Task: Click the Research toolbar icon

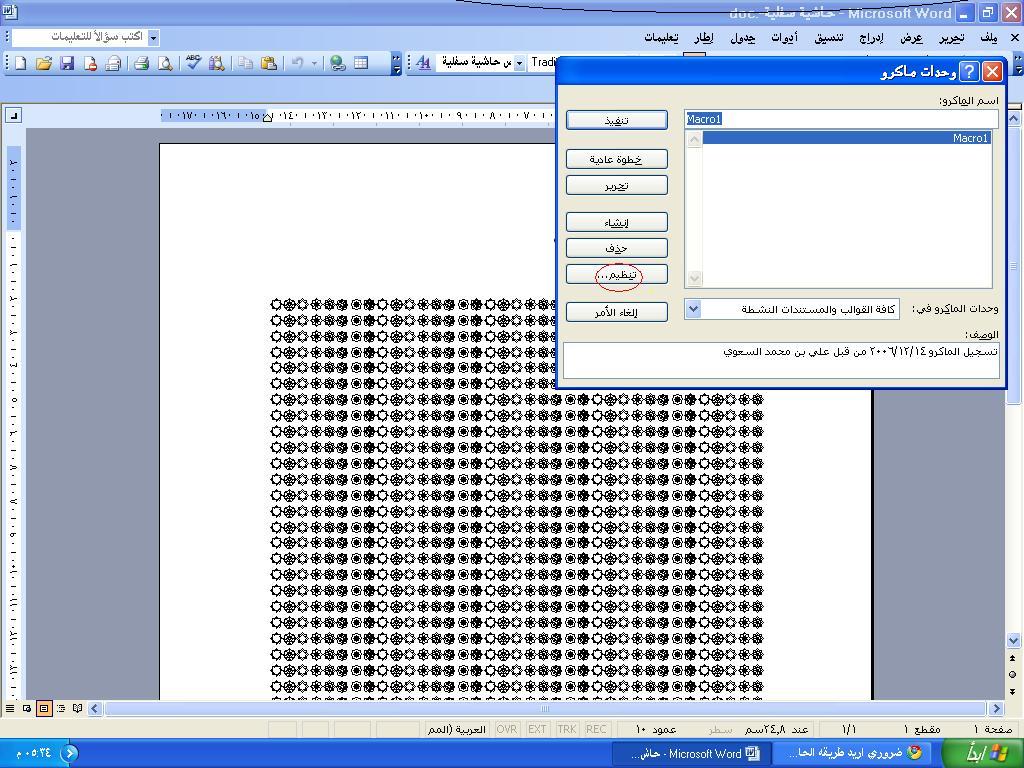Action: pyautogui.click(x=217, y=63)
